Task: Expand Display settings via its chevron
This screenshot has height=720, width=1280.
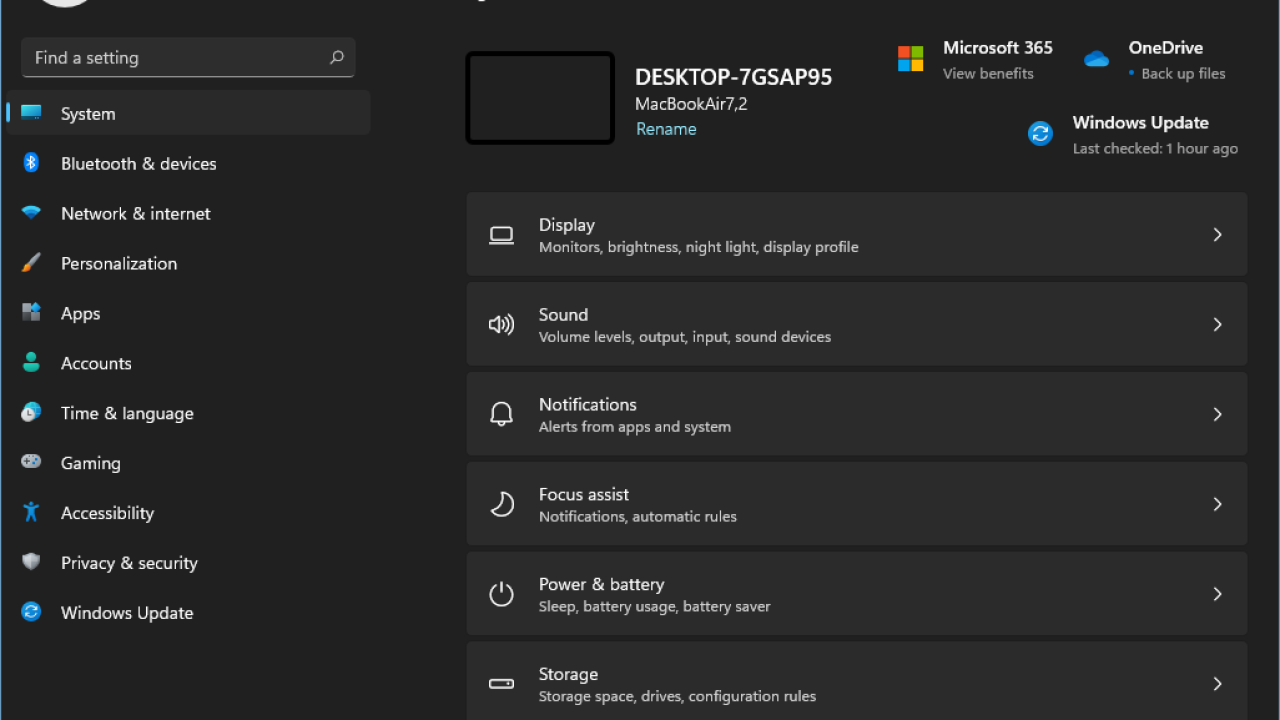Action: (1217, 235)
